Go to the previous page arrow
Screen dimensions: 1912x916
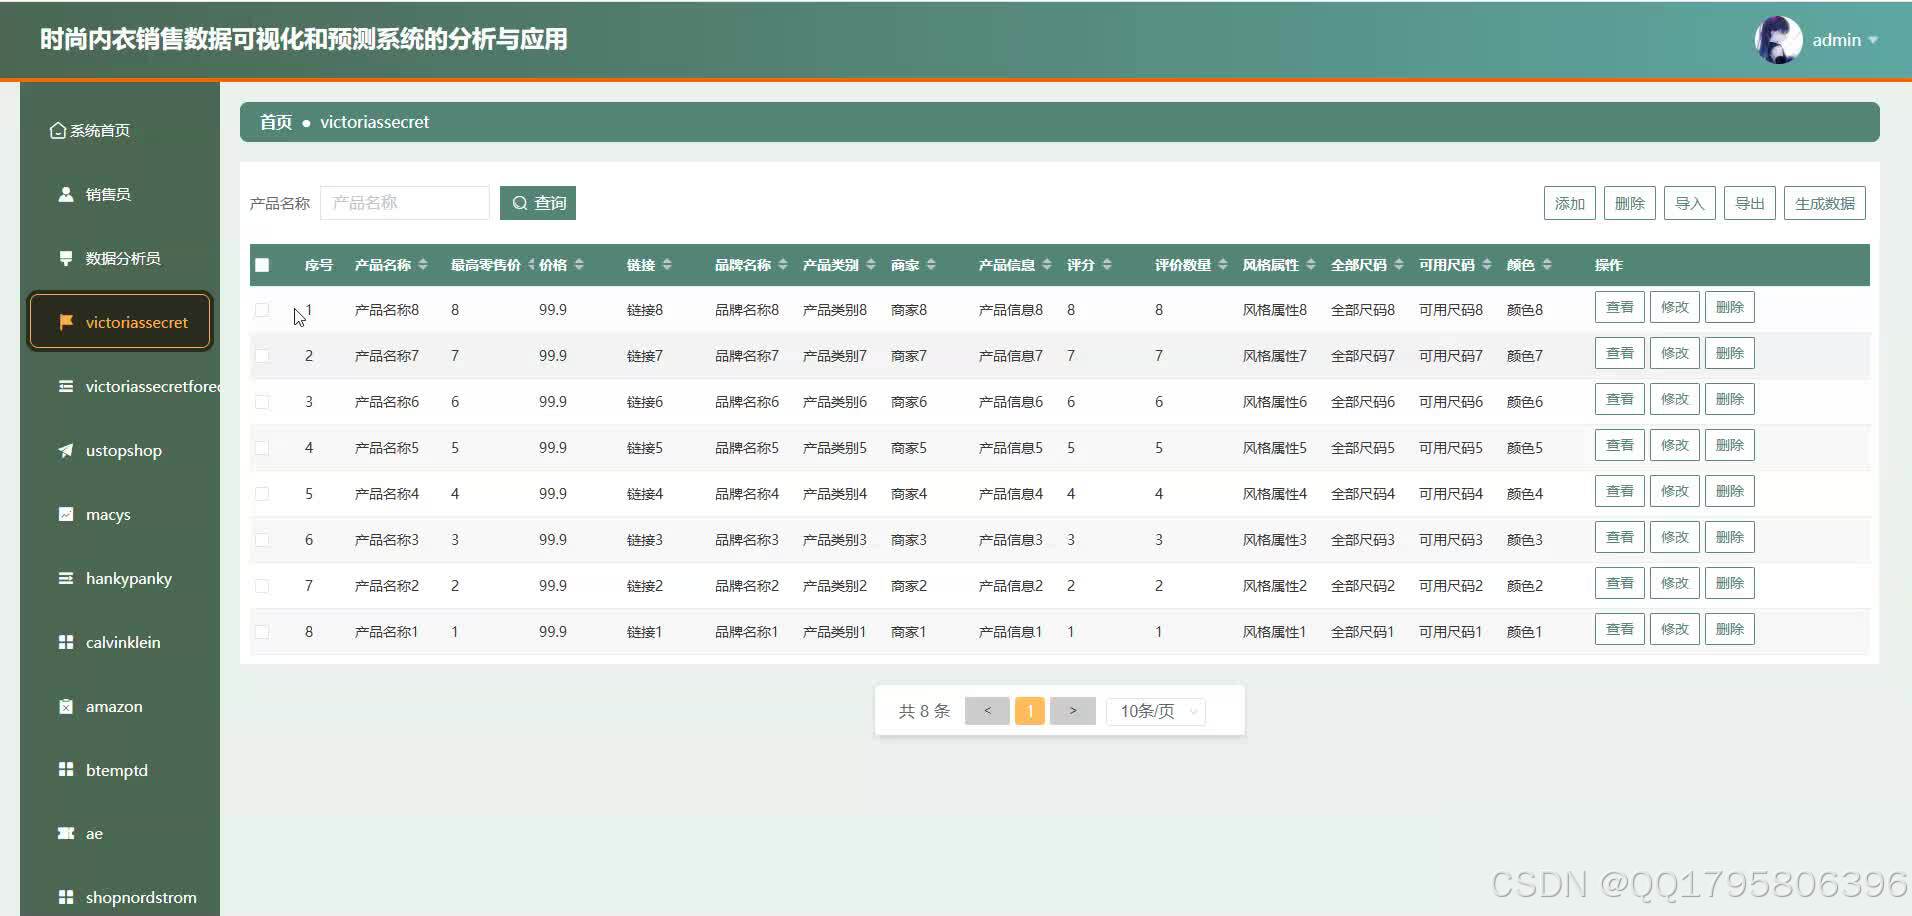pos(987,711)
